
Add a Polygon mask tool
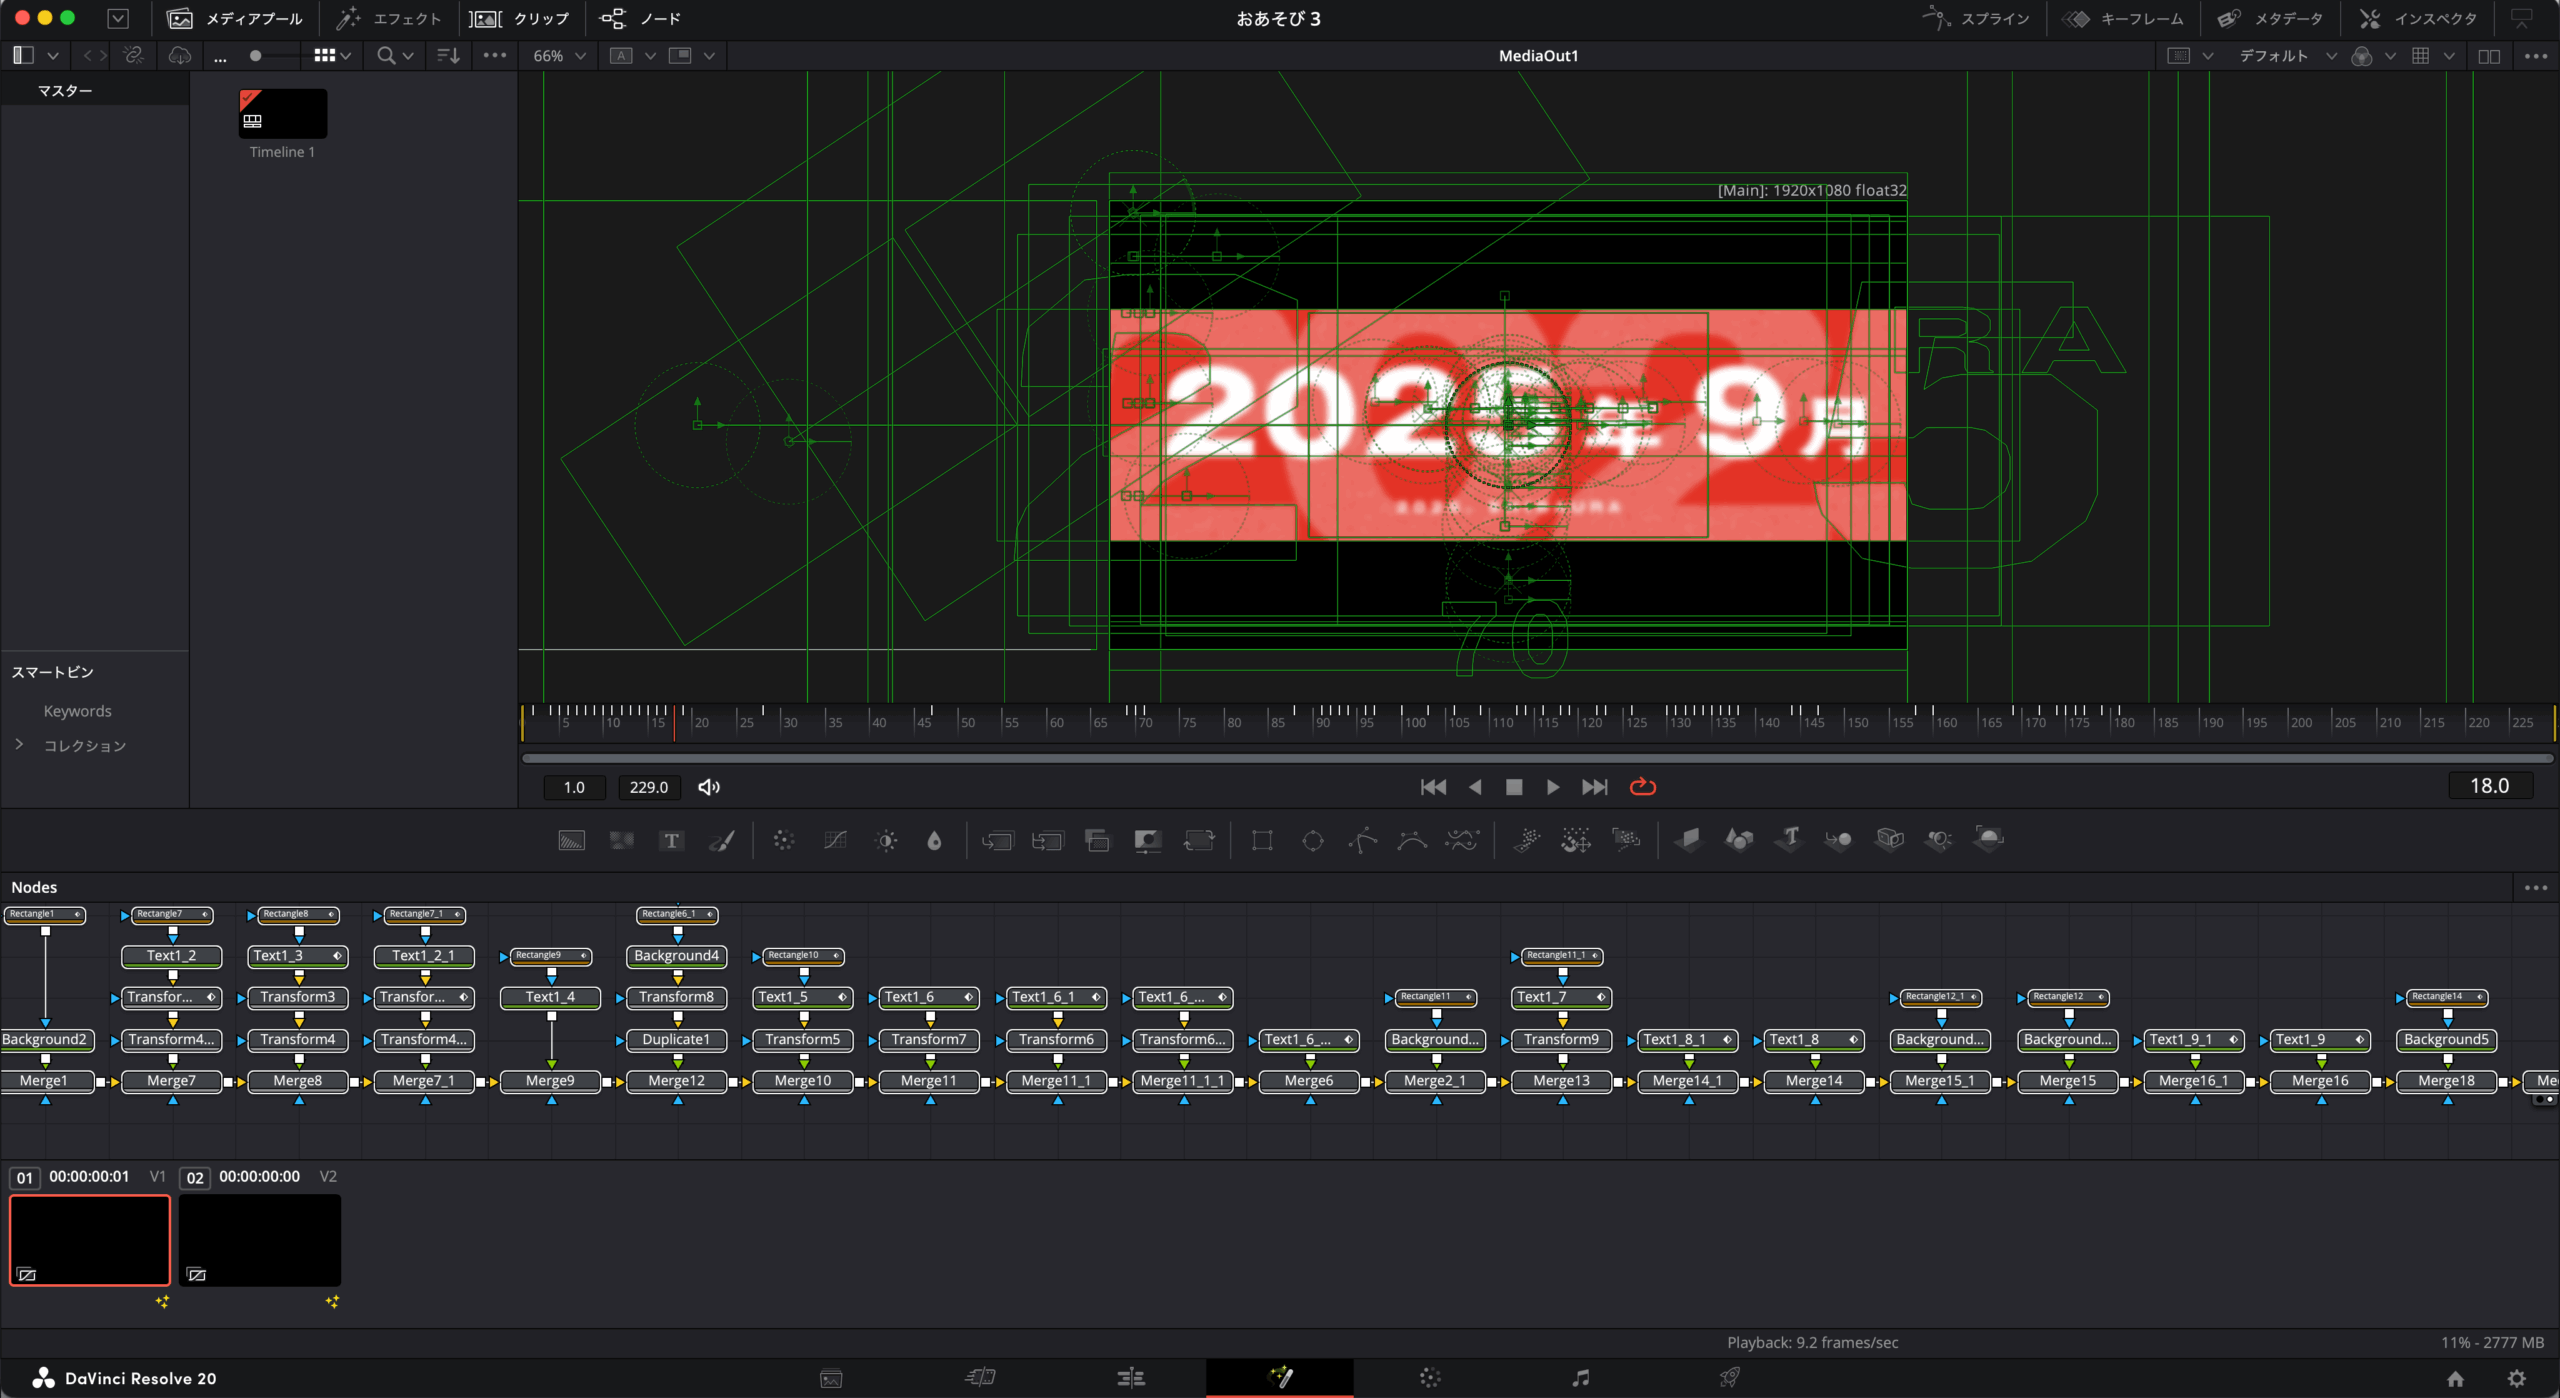coord(1363,840)
